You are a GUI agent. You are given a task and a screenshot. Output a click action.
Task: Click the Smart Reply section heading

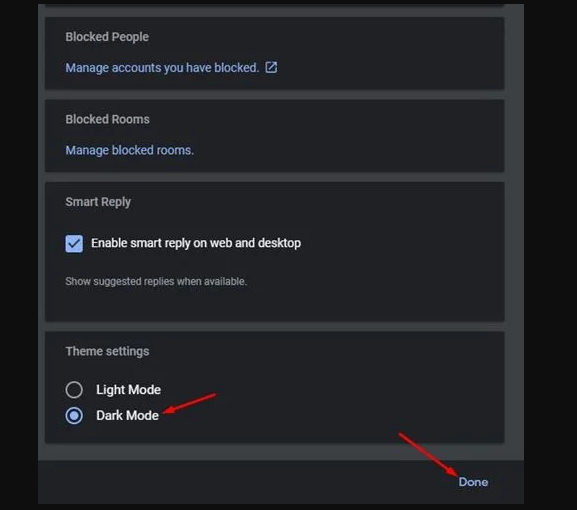pyautogui.click(x=98, y=202)
